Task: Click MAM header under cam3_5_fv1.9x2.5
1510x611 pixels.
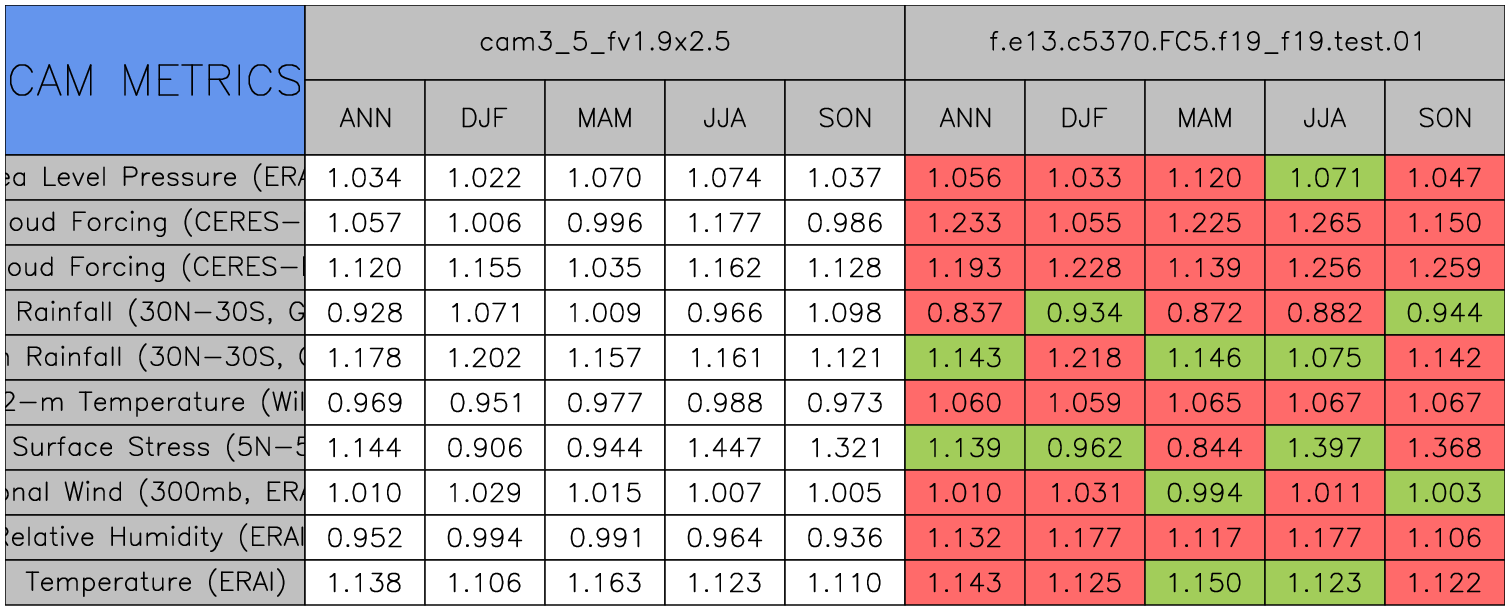Action: 605,118
